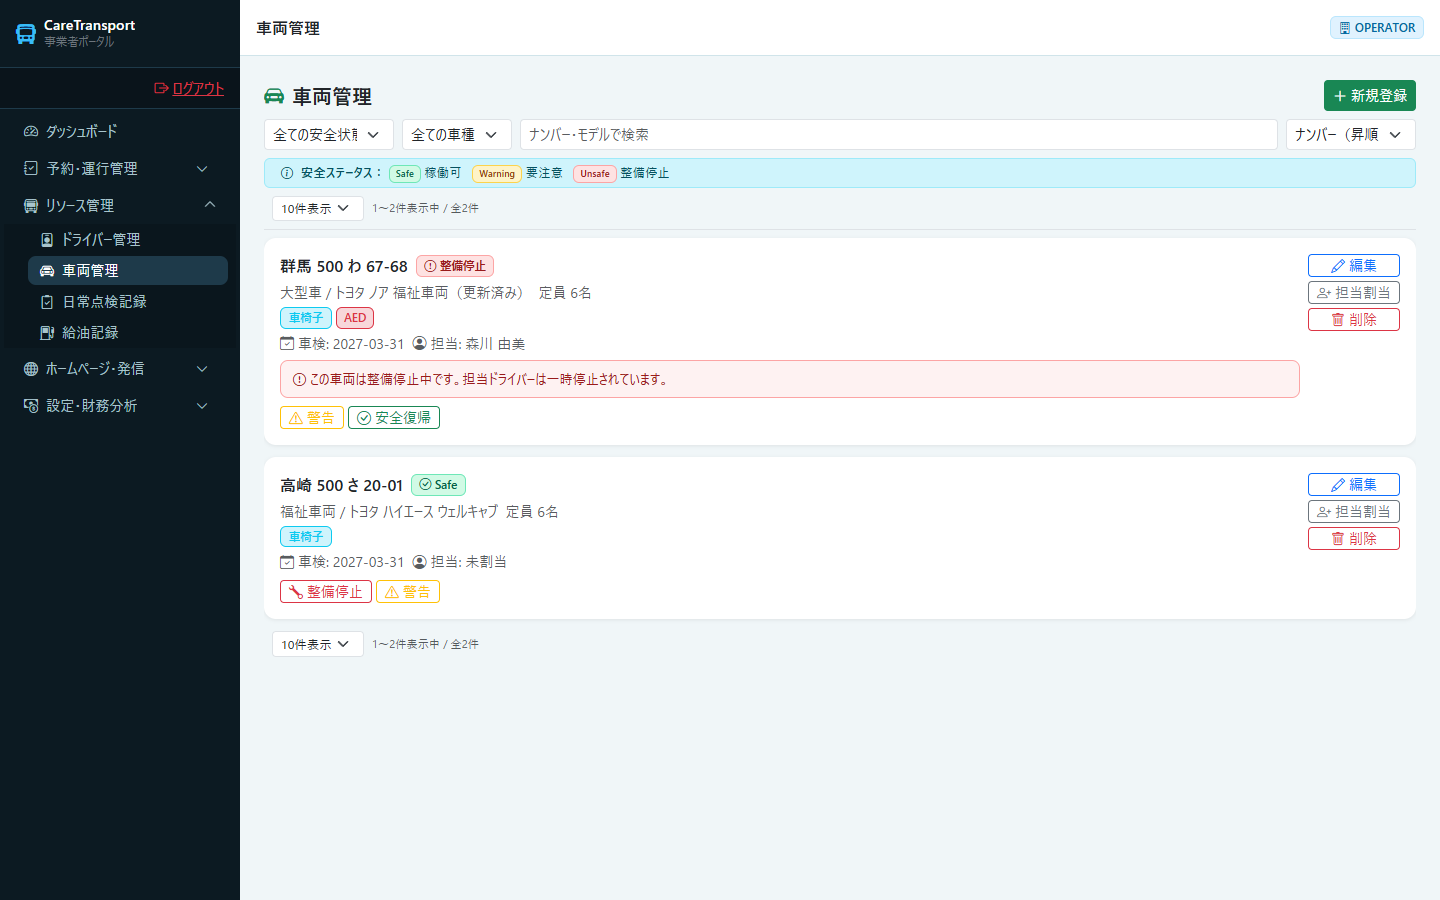The height and width of the screenshot is (900, 1440).
Task: Click the CareTransport bus logo icon
Action: pyautogui.click(x=26, y=34)
